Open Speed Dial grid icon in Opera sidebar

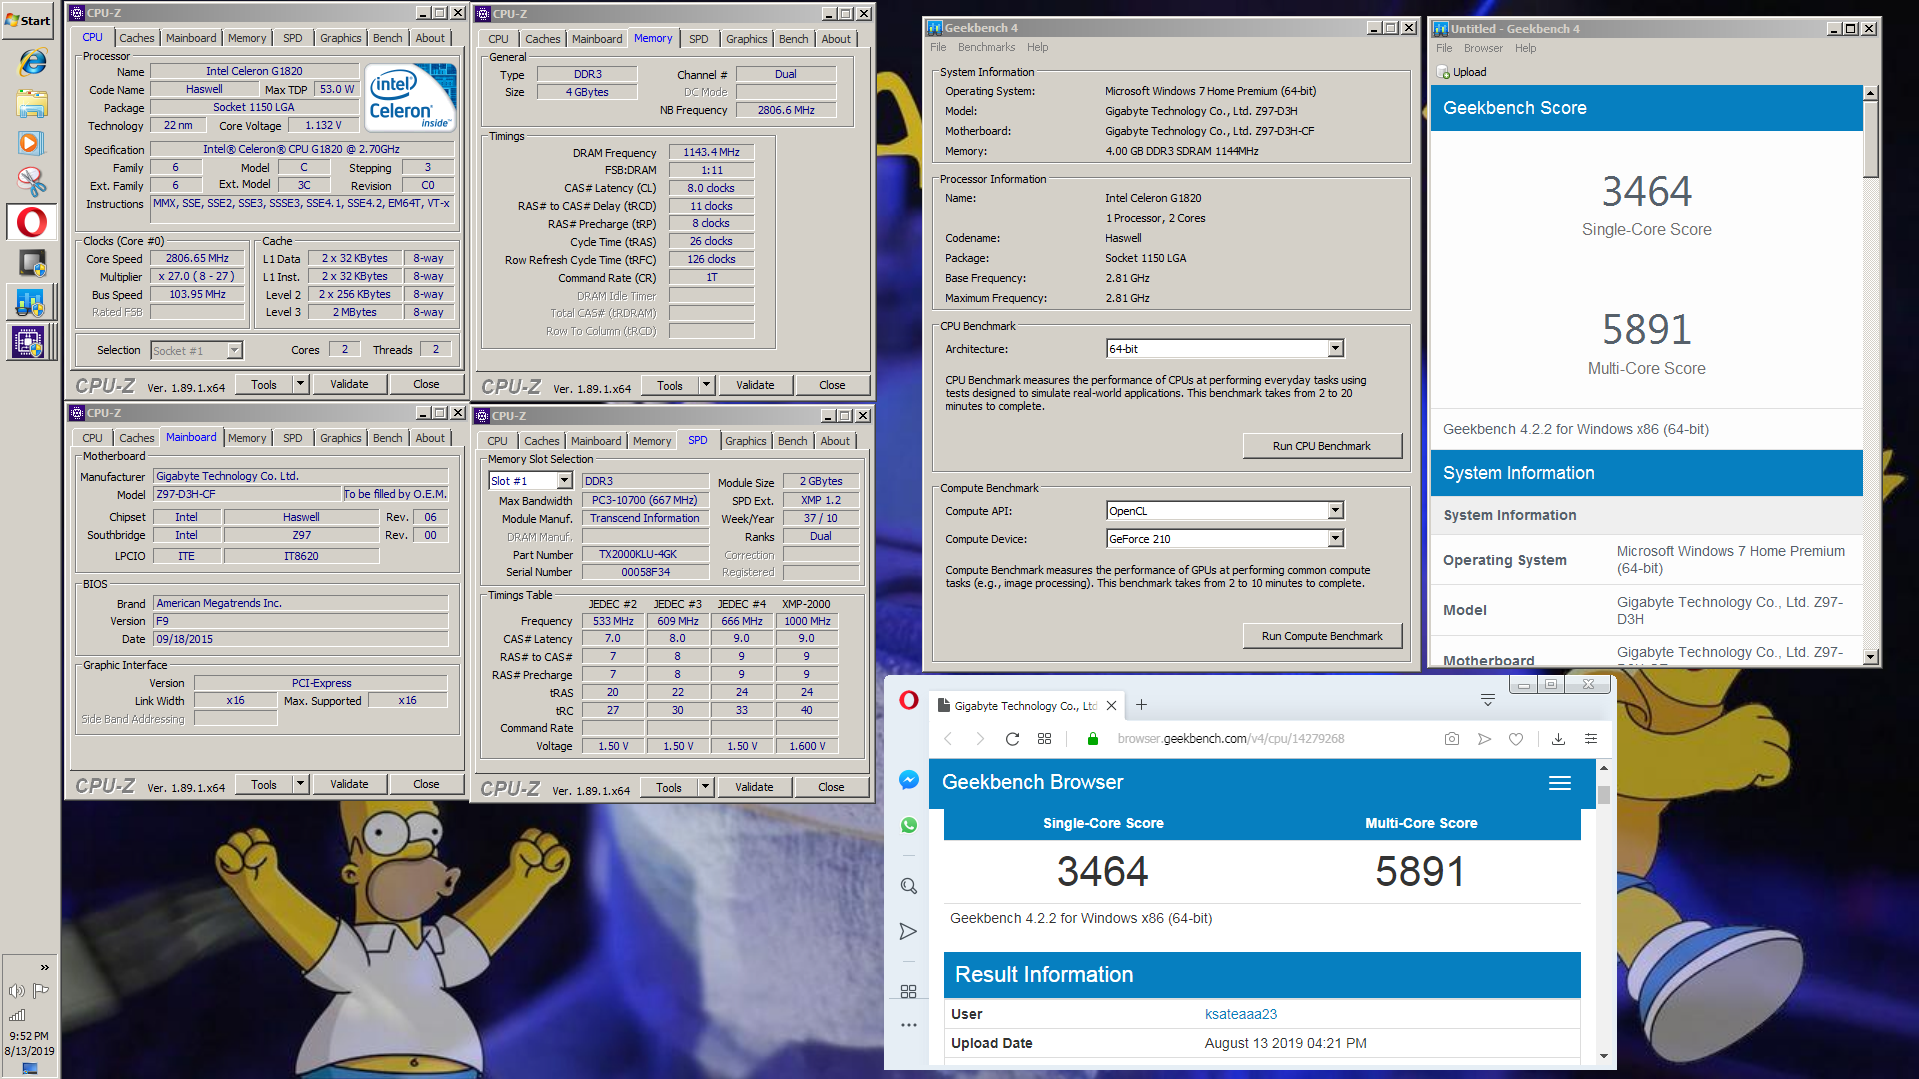(x=908, y=991)
